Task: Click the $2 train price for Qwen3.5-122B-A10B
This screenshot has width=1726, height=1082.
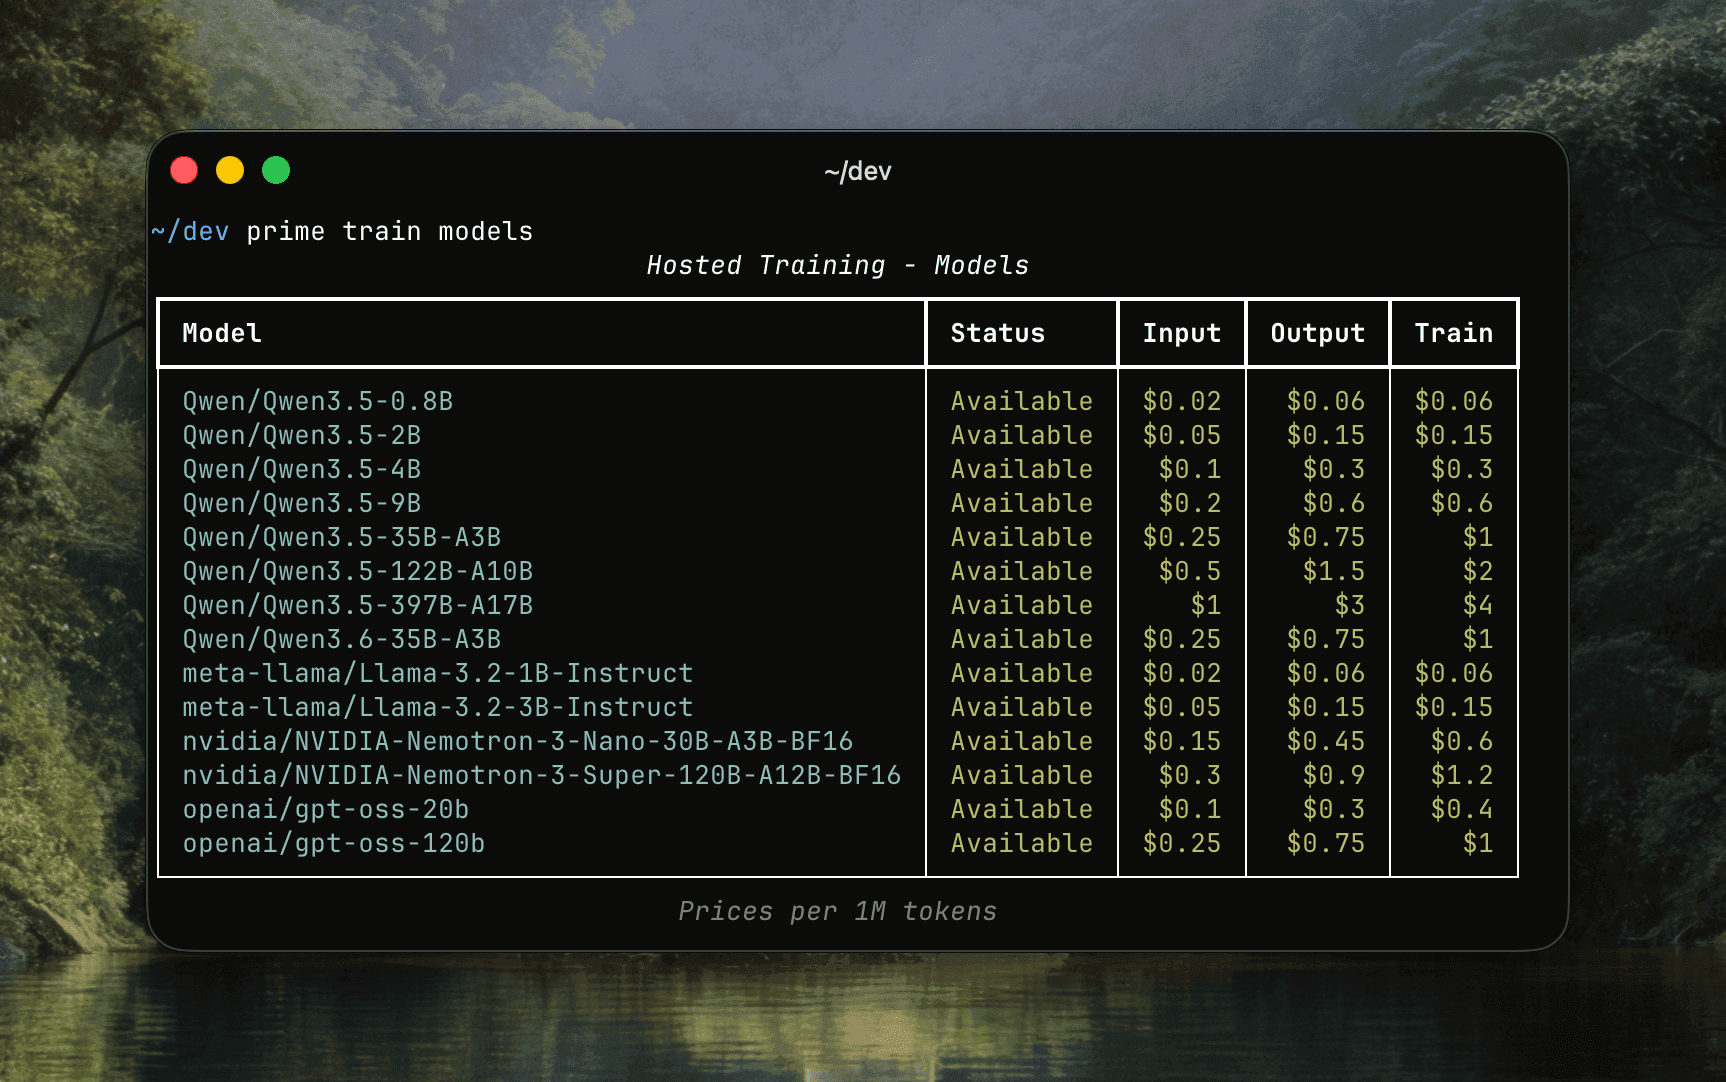Action: coord(1478,572)
